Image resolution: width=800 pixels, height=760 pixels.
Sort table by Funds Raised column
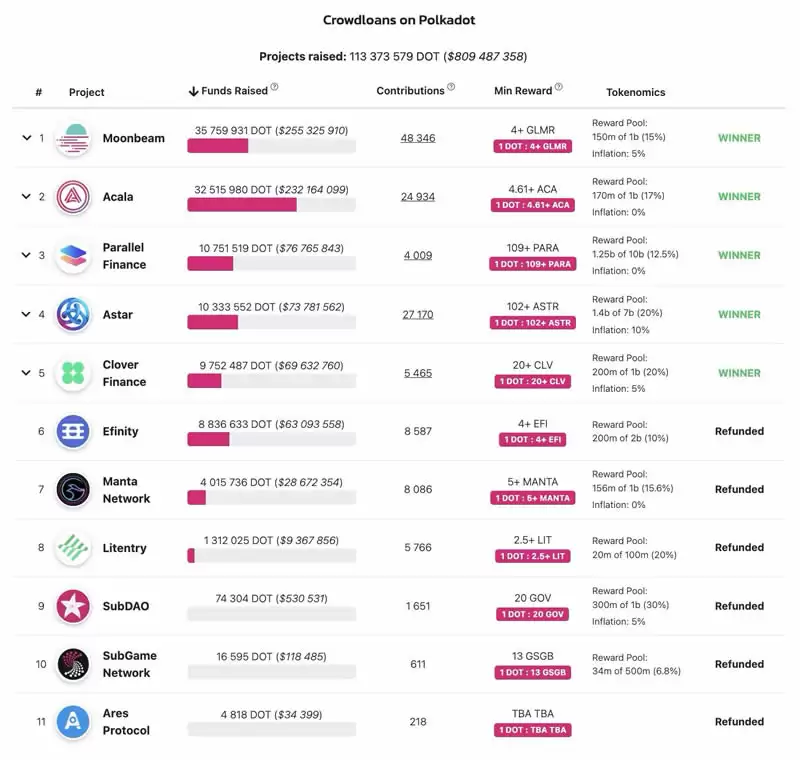[x=229, y=91]
